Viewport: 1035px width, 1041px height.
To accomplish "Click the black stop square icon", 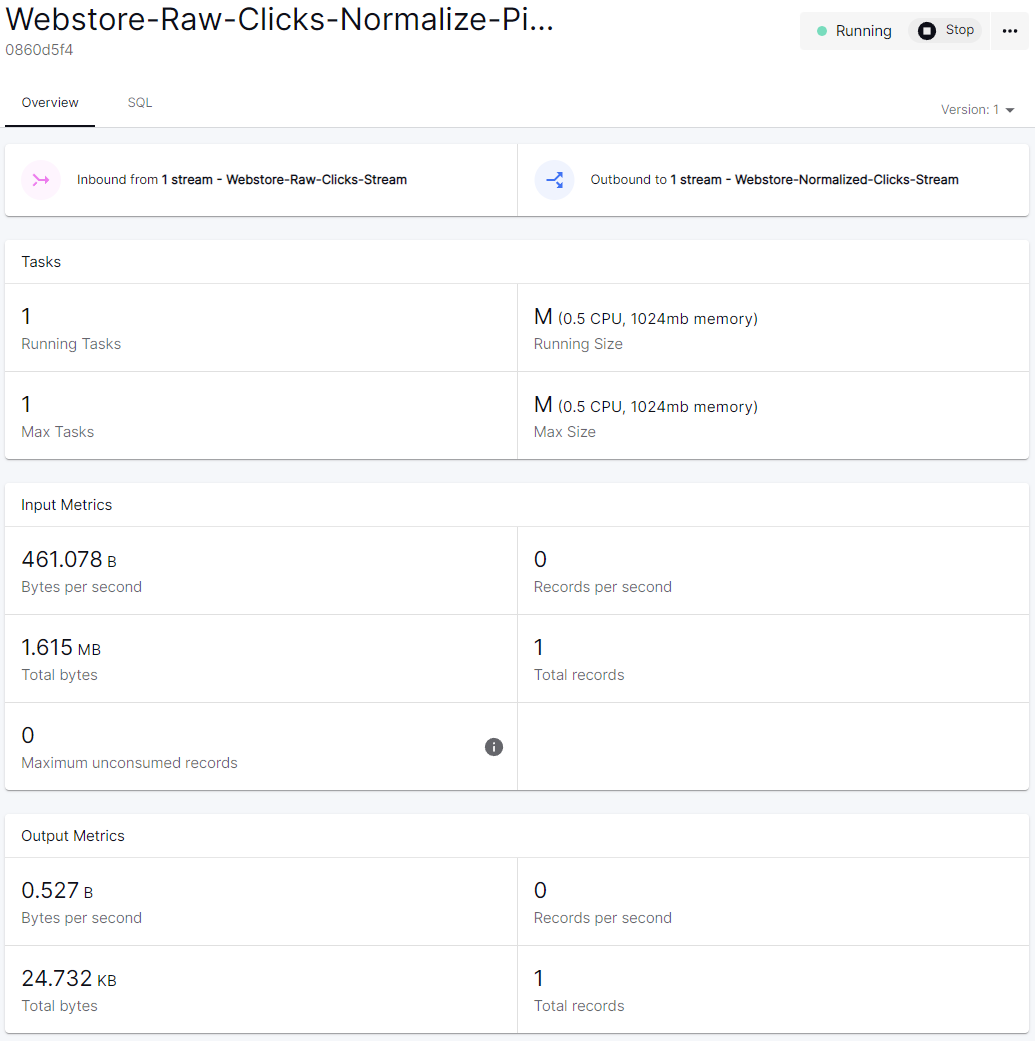I will (927, 31).
